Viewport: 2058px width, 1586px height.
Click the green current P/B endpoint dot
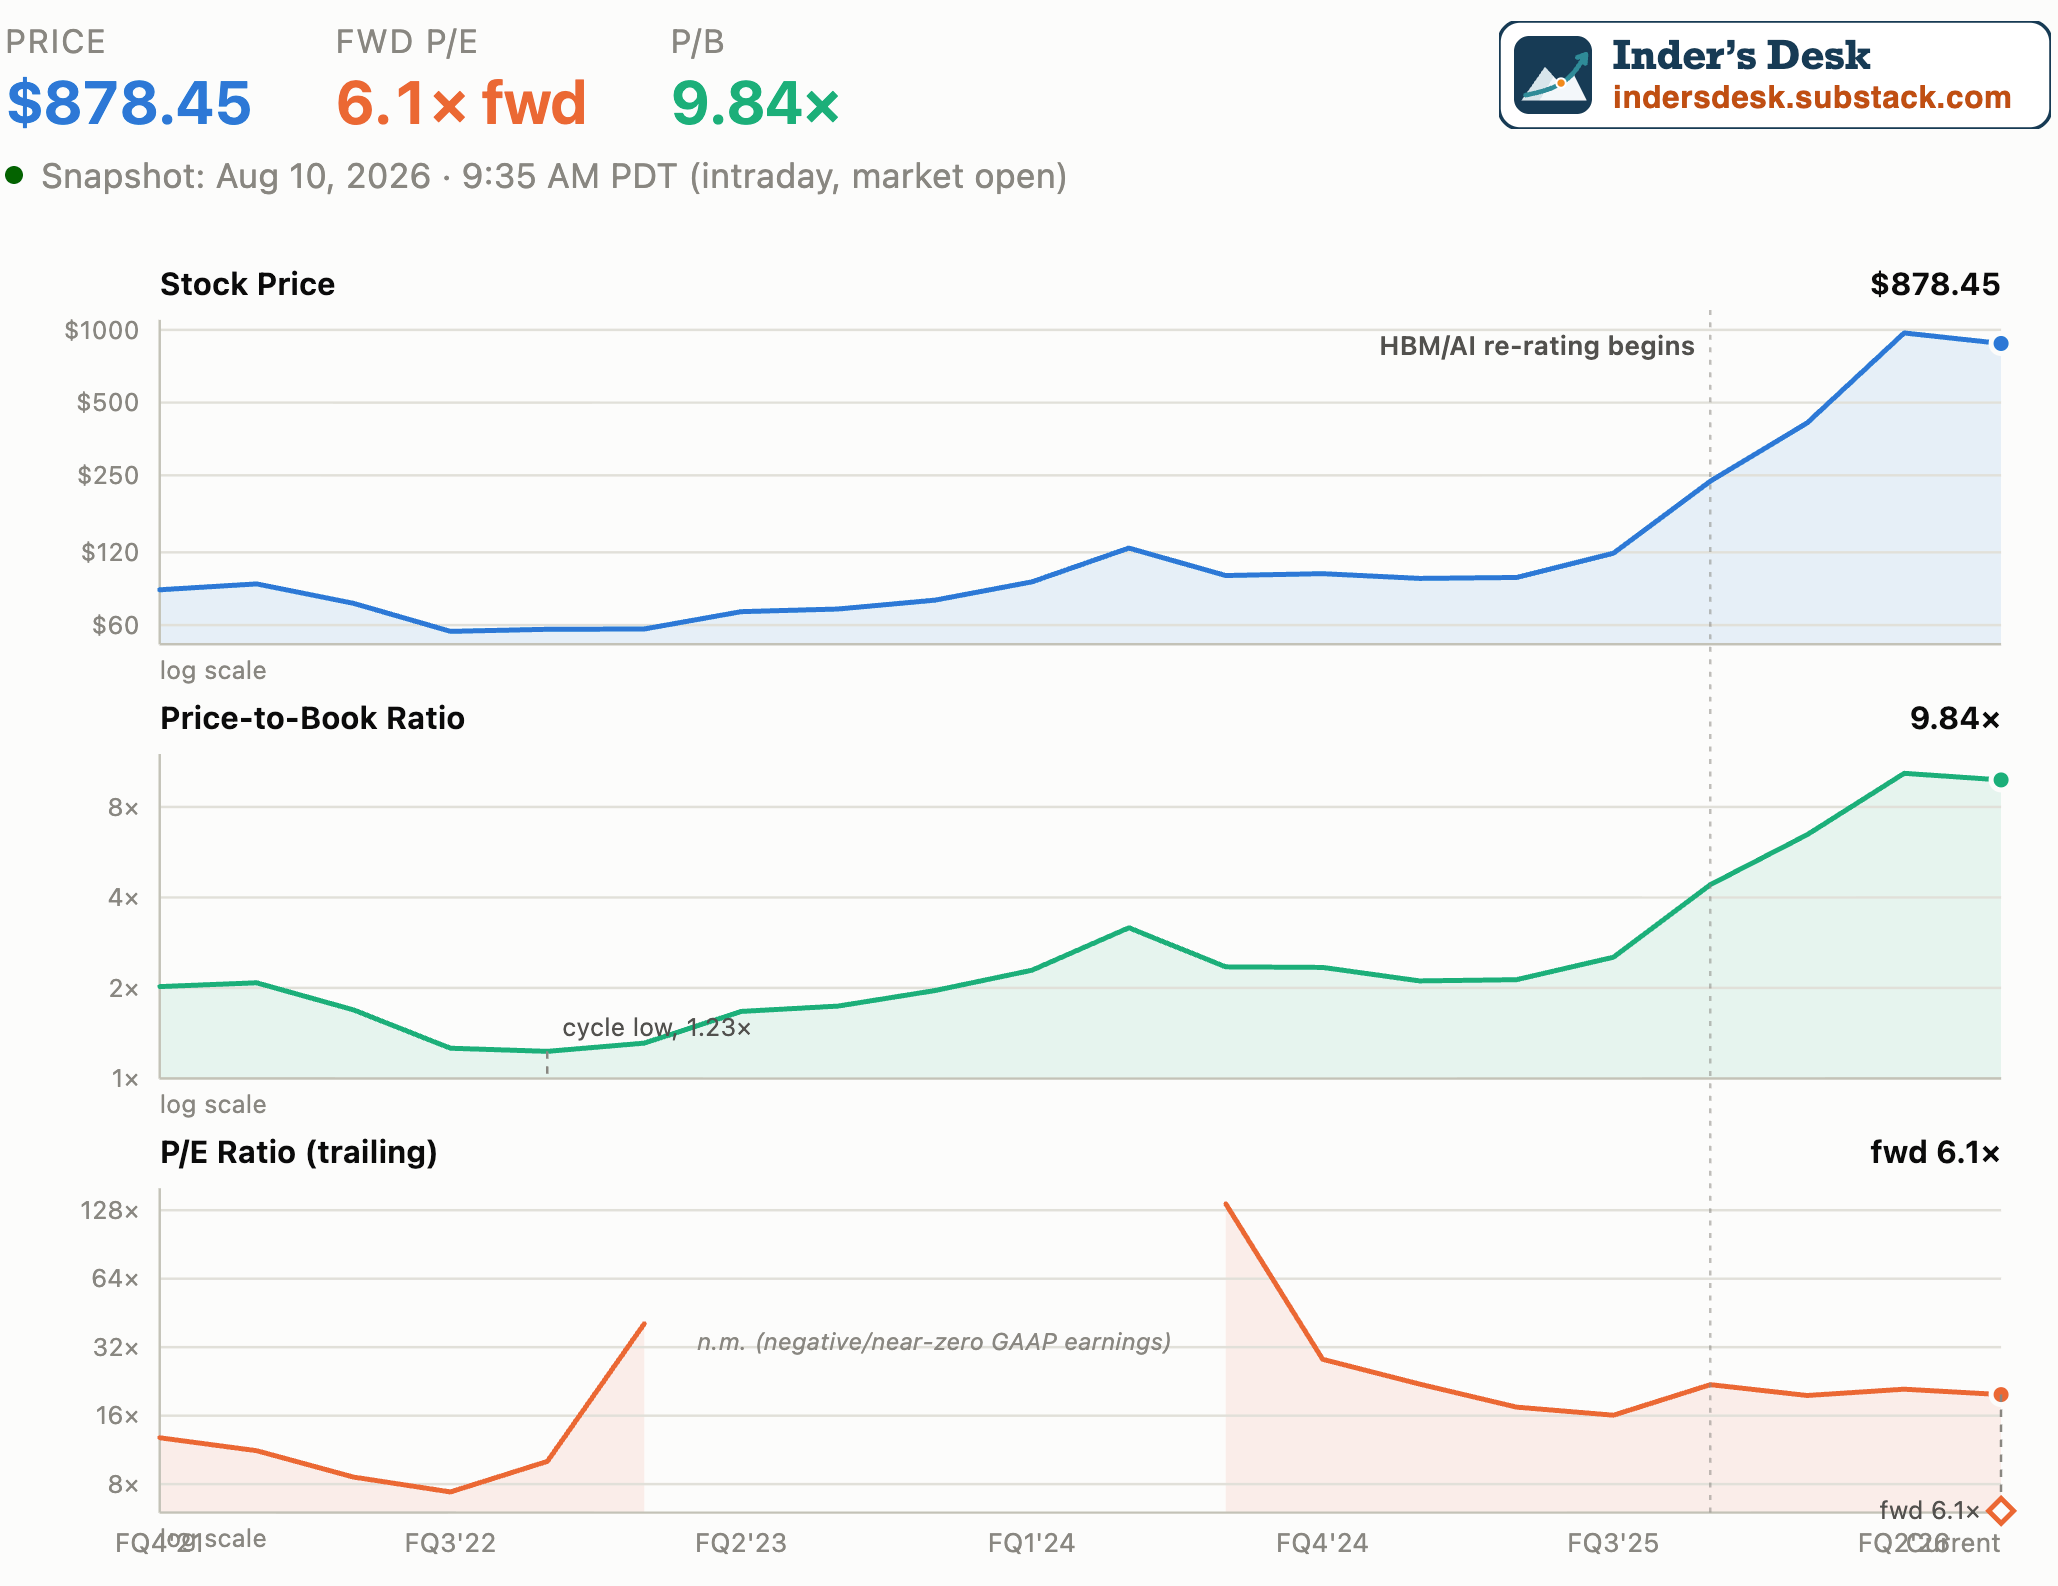2000,780
